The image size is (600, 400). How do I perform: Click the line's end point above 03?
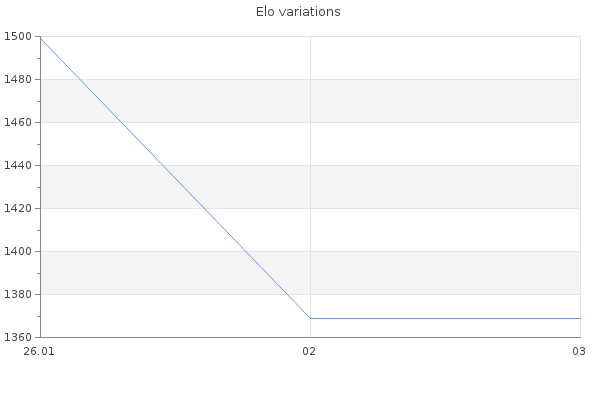tap(579, 318)
